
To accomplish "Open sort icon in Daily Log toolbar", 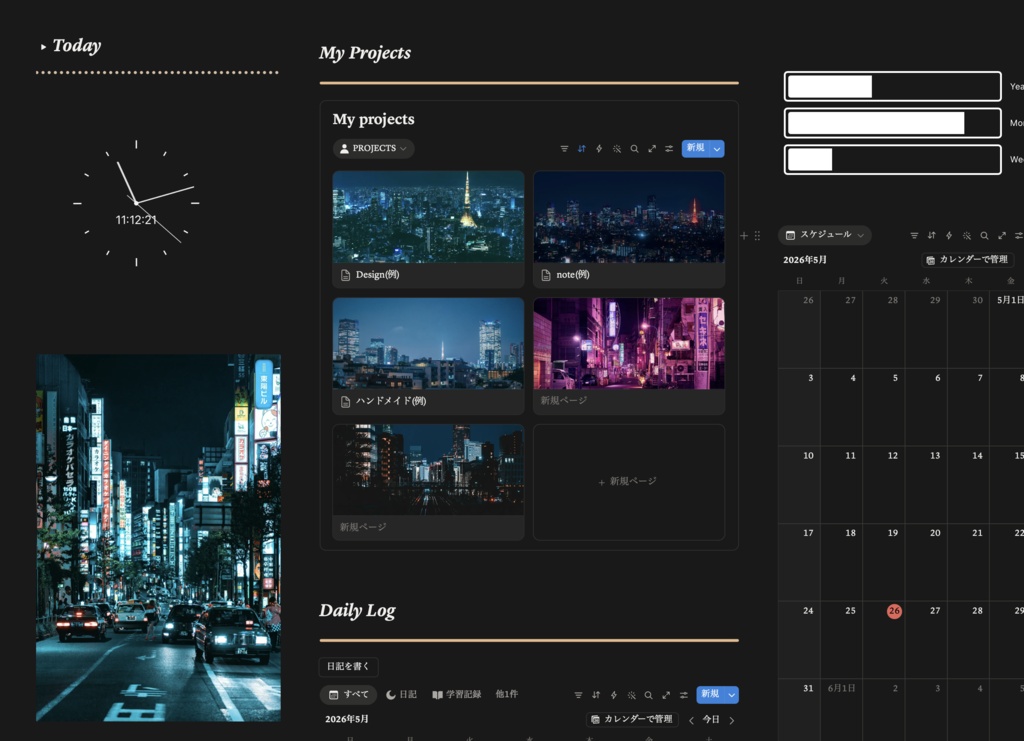I will pos(596,695).
